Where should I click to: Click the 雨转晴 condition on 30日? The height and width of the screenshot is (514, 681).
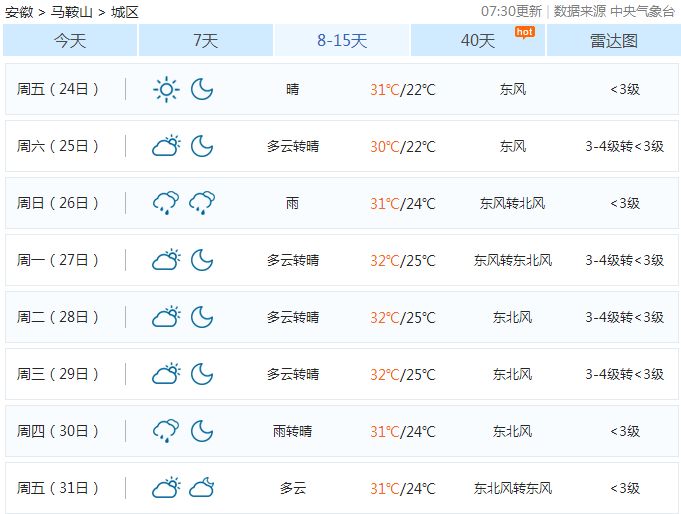coord(293,431)
